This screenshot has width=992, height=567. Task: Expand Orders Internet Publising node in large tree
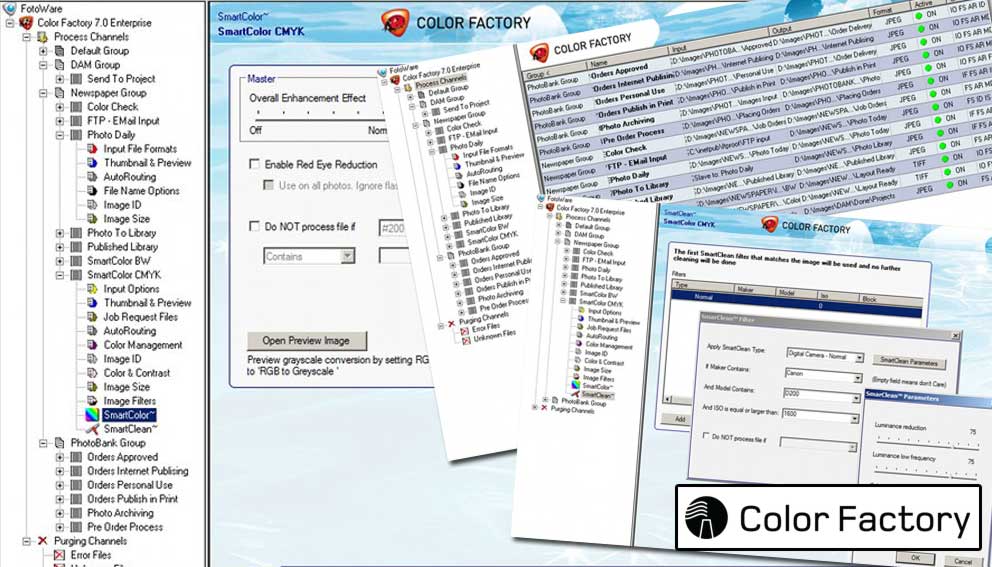coord(59,471)
